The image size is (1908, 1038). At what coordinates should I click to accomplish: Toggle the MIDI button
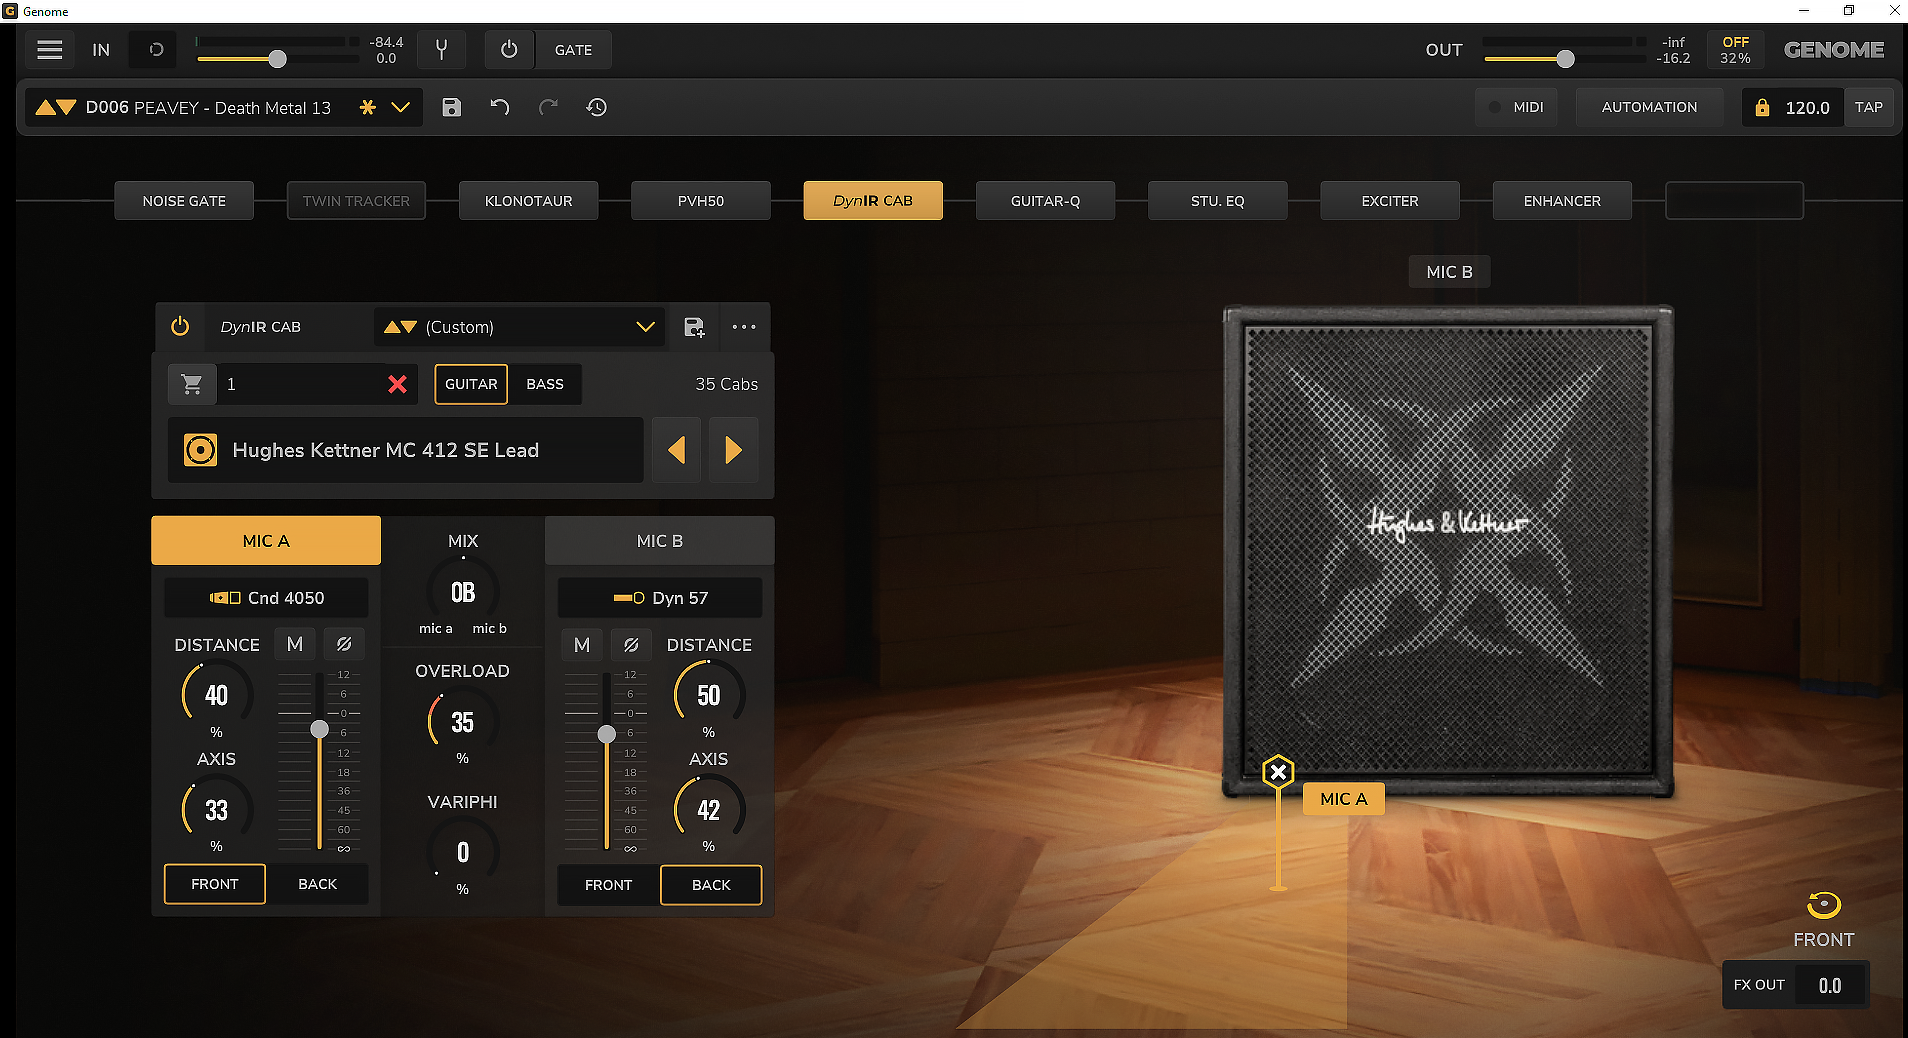click(1516, 107)
